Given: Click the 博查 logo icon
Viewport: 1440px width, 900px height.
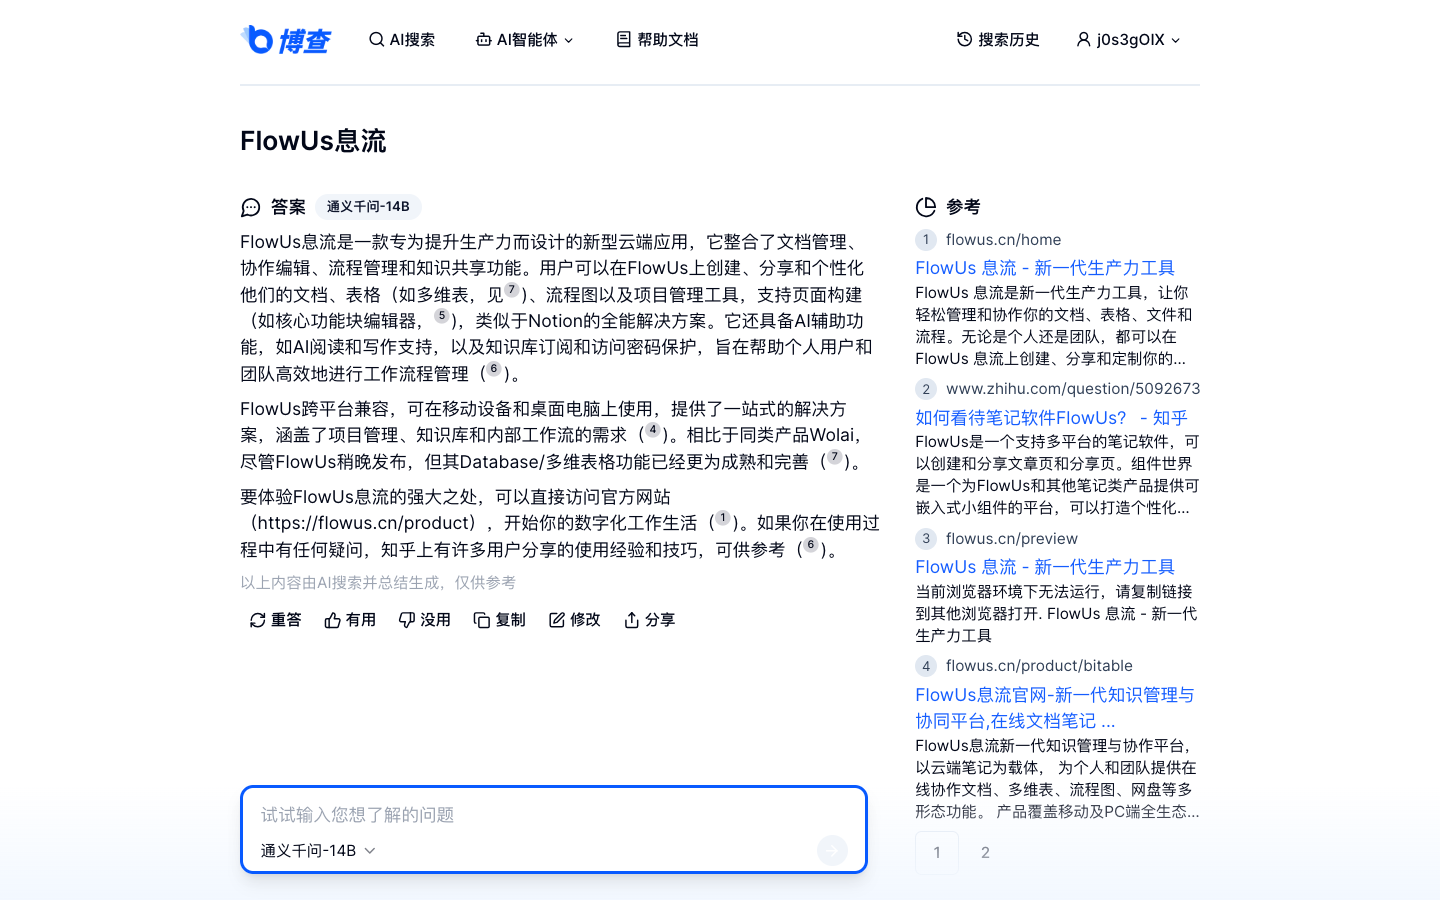Looking at the screenshot, I should tap(259, 39).
